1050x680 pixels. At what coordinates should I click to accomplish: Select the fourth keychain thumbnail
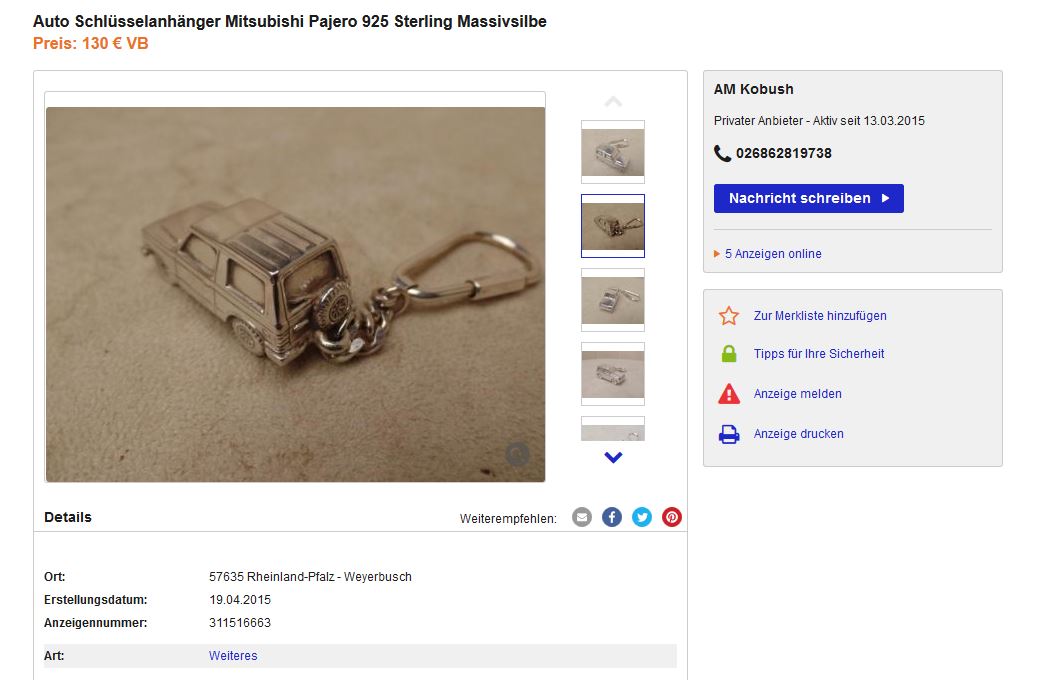tap(613, 374)
